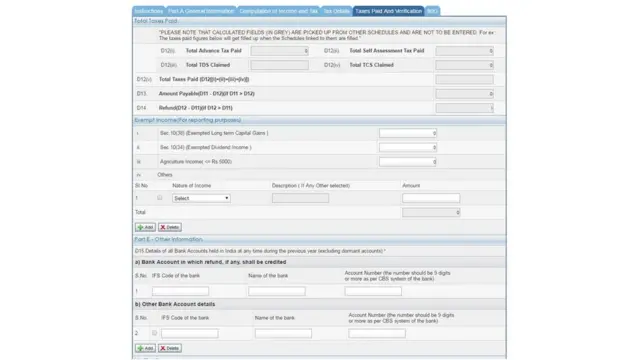This screenshot has width=640, height=360.
Task: Click Account Number field for refund bank account
Action: (x=373, y=291)
